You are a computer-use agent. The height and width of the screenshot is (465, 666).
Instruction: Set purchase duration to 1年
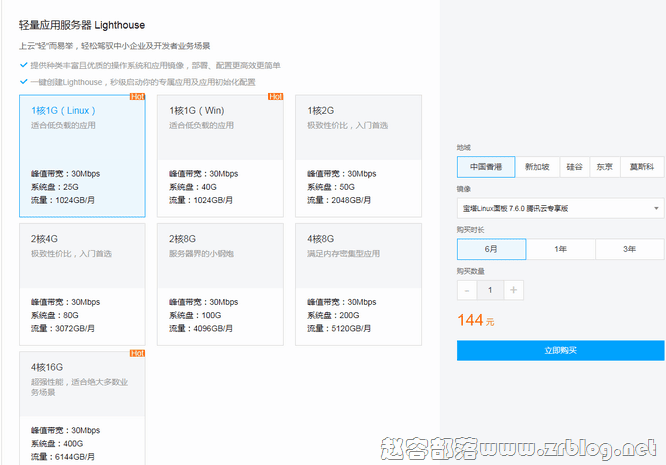tap(561, 249)
